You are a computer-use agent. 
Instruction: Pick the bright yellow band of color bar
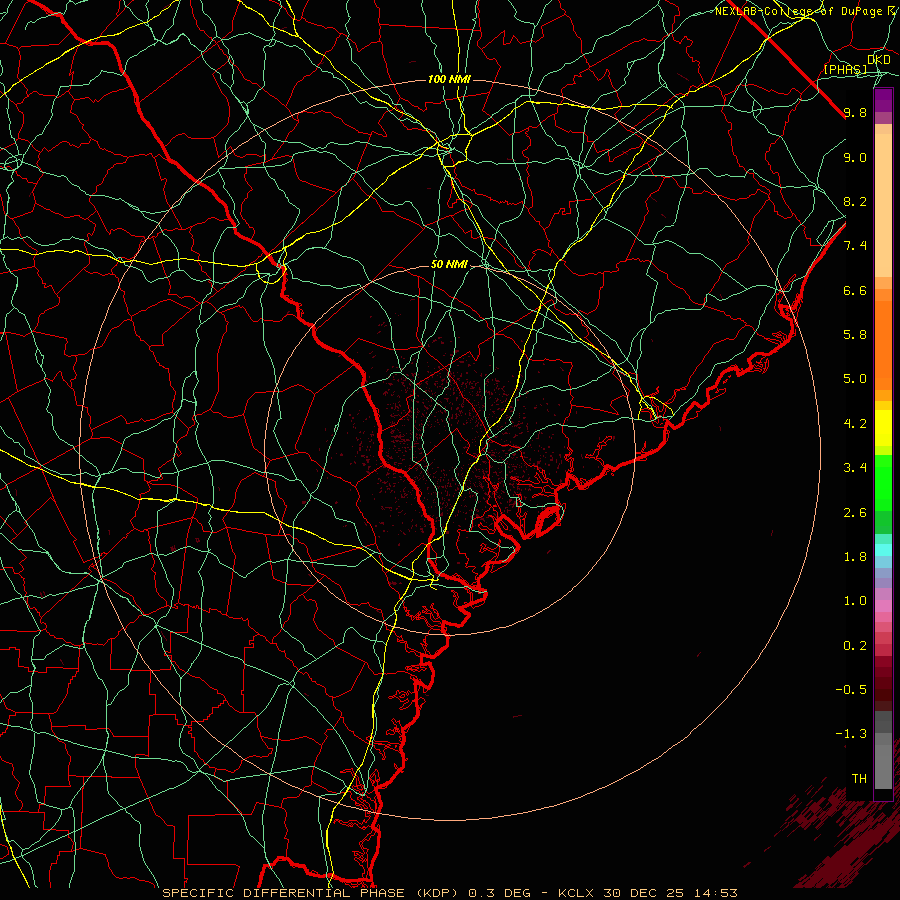[x=883, y=428]
